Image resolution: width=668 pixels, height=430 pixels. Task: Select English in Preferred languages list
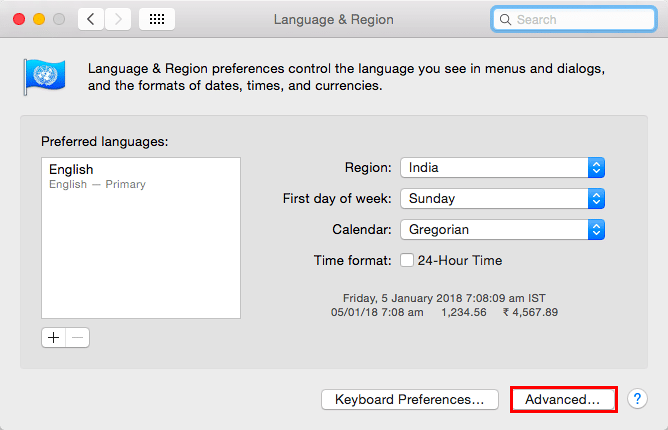pyautogui.click(x=141, y=176)
